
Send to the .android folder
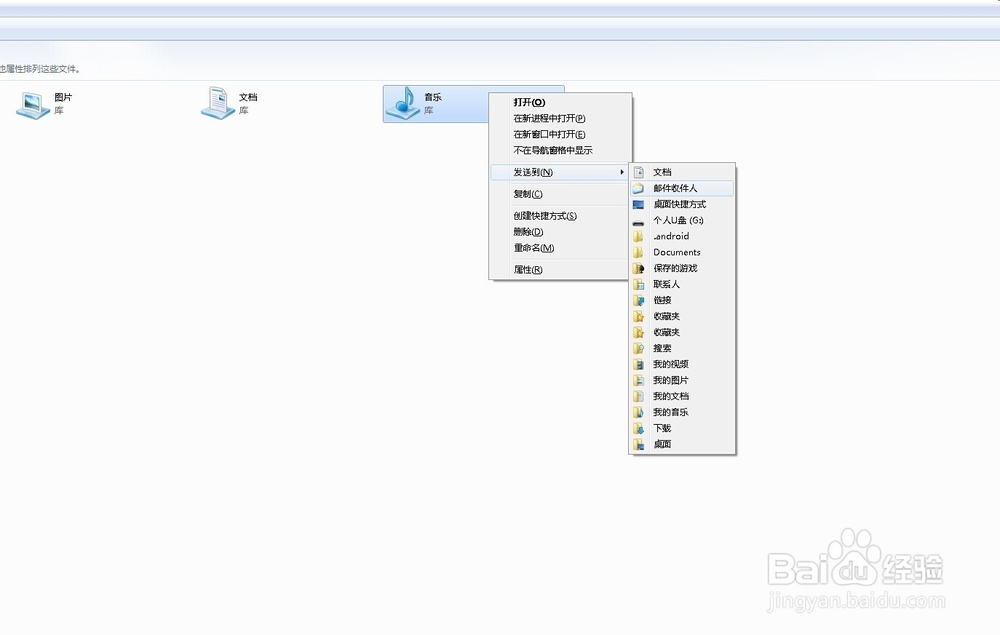(x=682, y=236)
